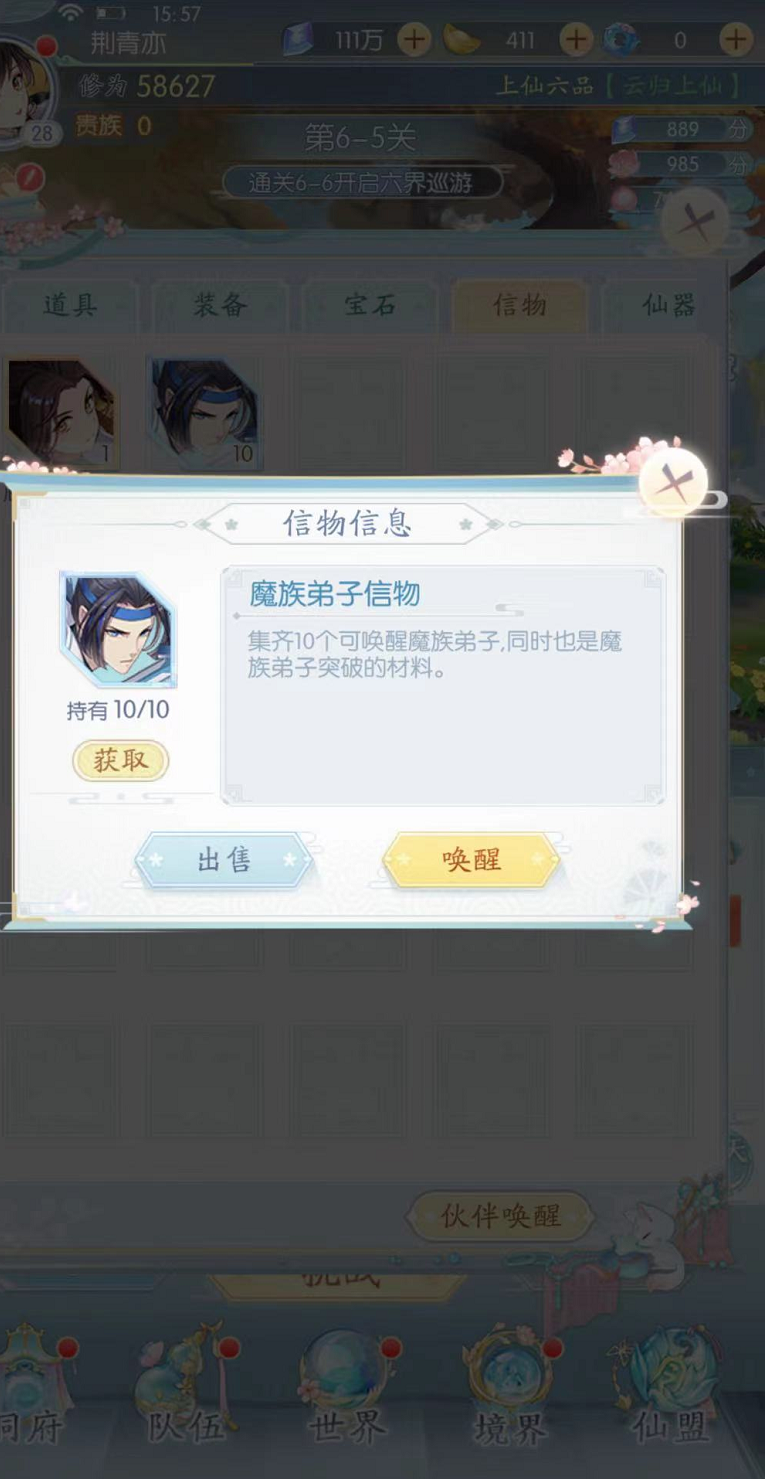Screen dimensions: 765x1479
Task: Switch to the 装备 tab
Action: tap(220, 305)
